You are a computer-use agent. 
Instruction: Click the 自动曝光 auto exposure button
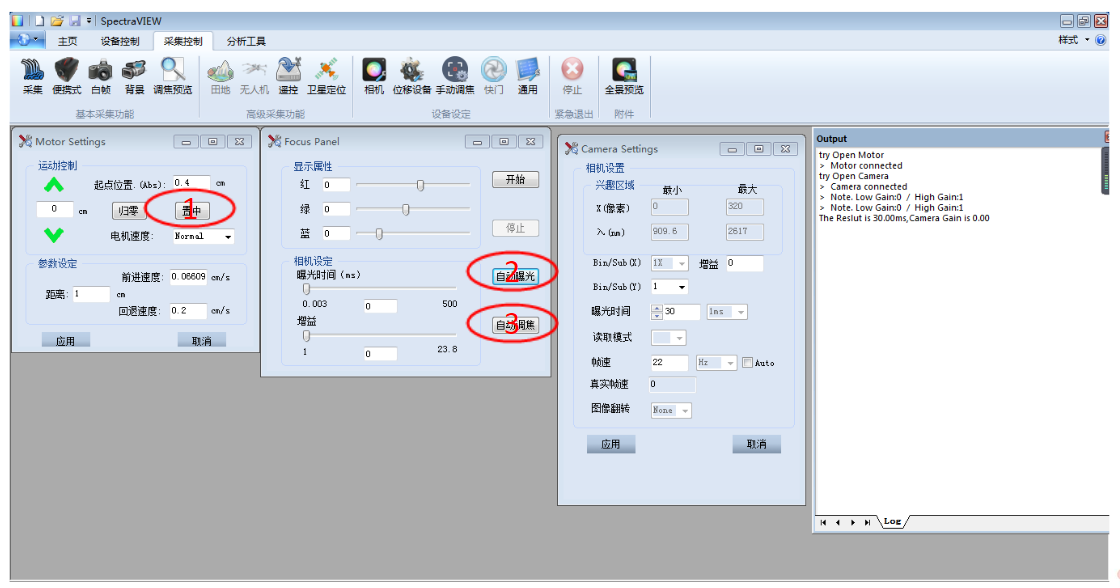pyautogui.click(x=515, y=276)
